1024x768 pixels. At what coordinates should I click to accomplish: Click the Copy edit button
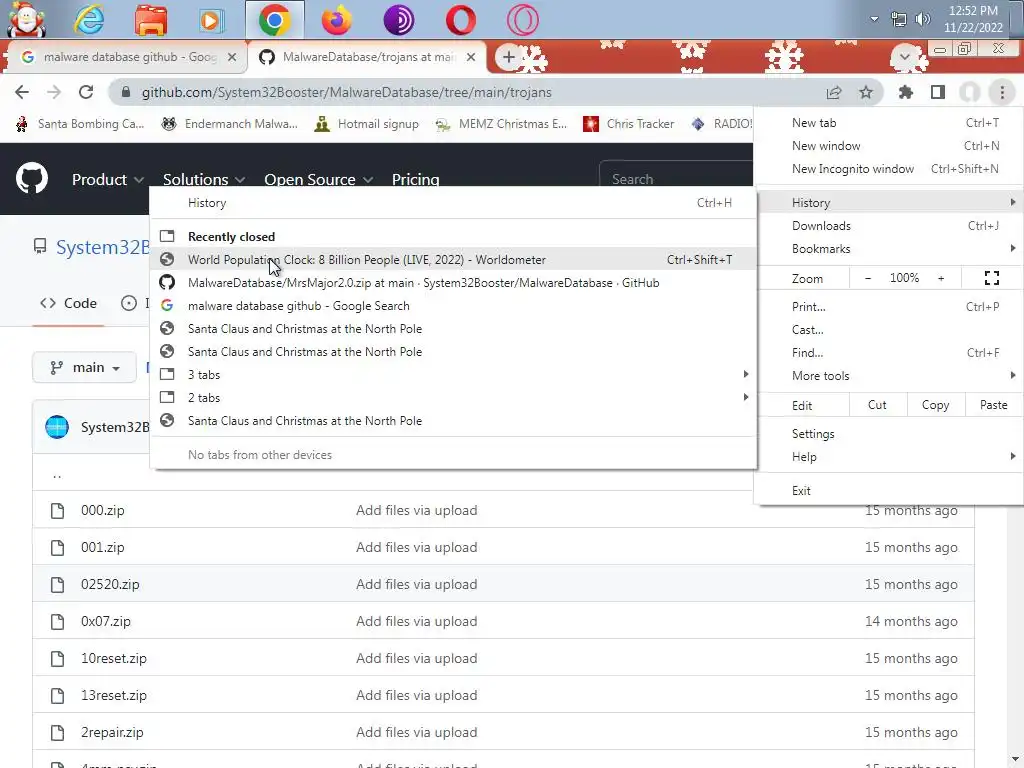(x=935, y=405)
